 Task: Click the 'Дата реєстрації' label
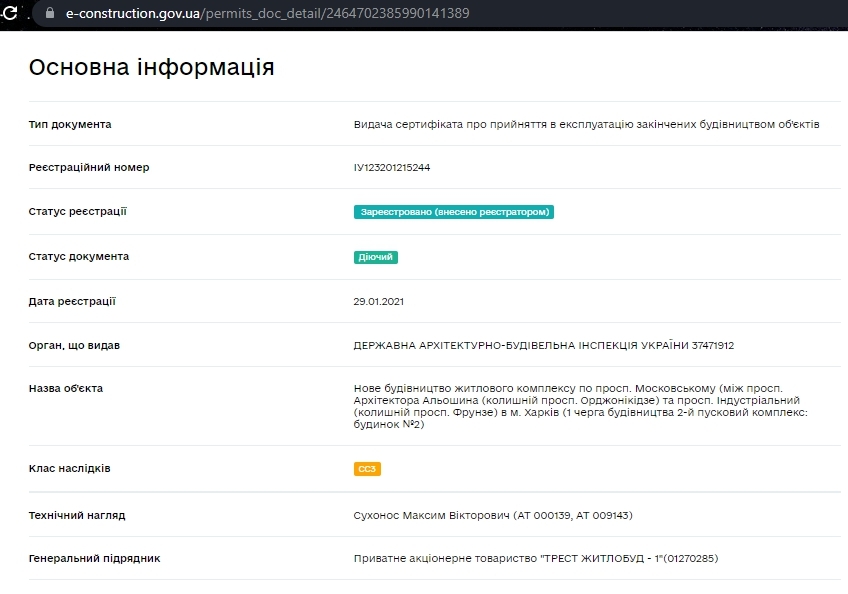click(72, 301)
